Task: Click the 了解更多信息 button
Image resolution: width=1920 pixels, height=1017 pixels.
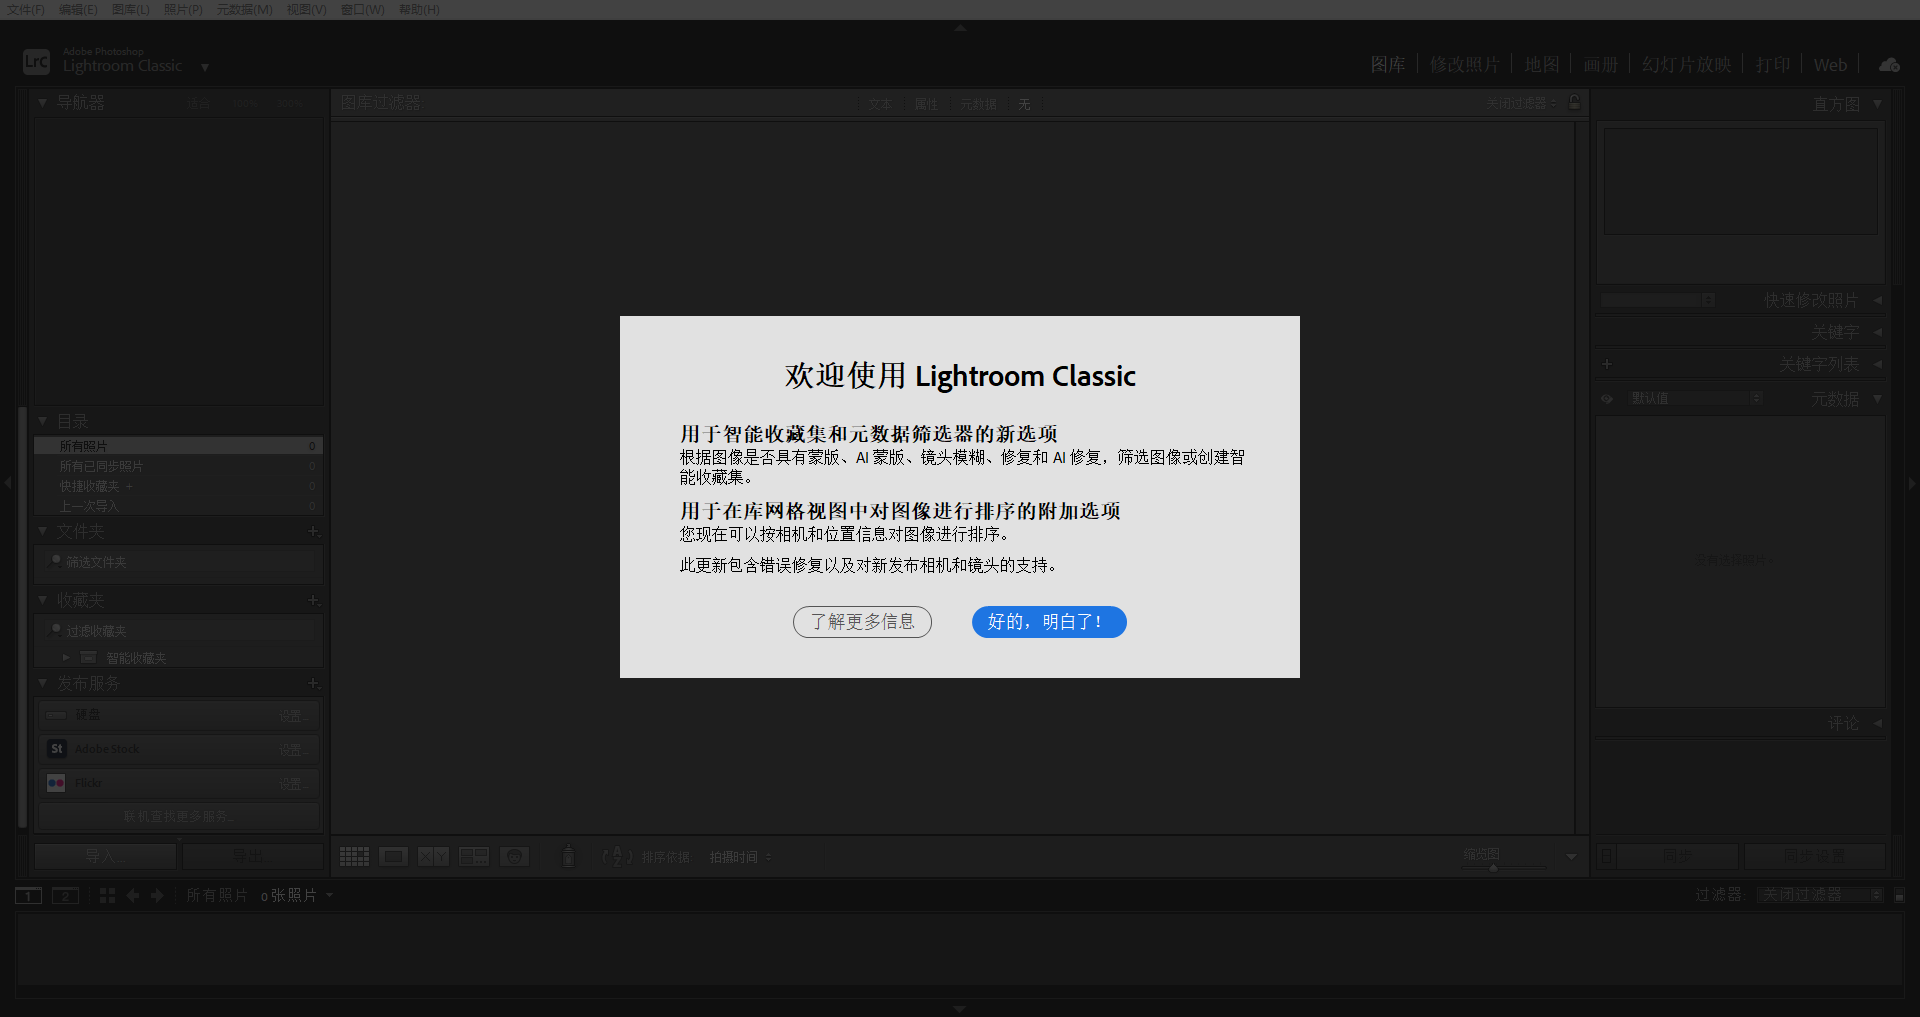Action: pyautogui.click(x=862, y=622)
